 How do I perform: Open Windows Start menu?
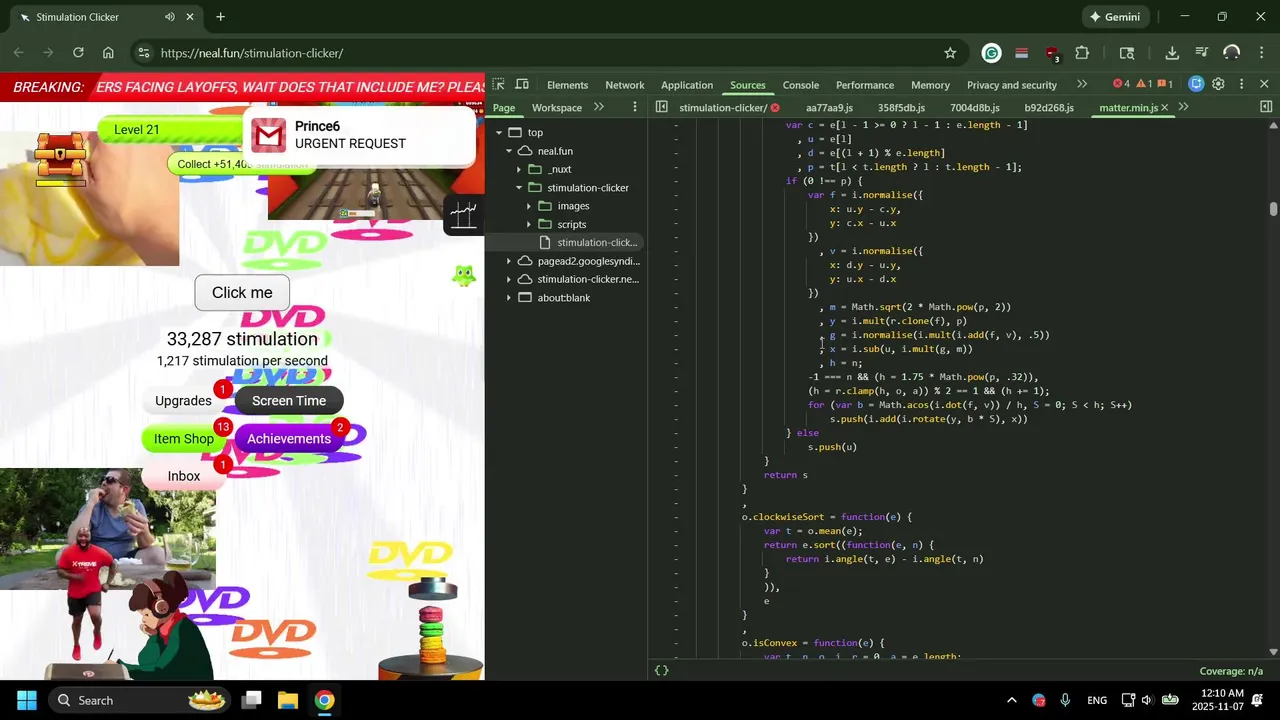(27, 700)
